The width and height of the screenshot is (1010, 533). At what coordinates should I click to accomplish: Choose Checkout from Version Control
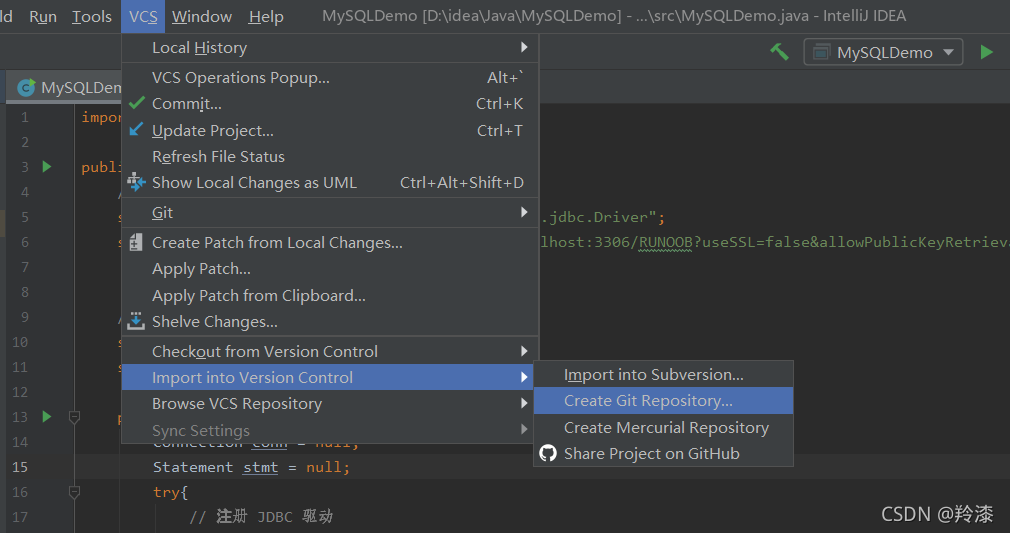click(330, 351)
